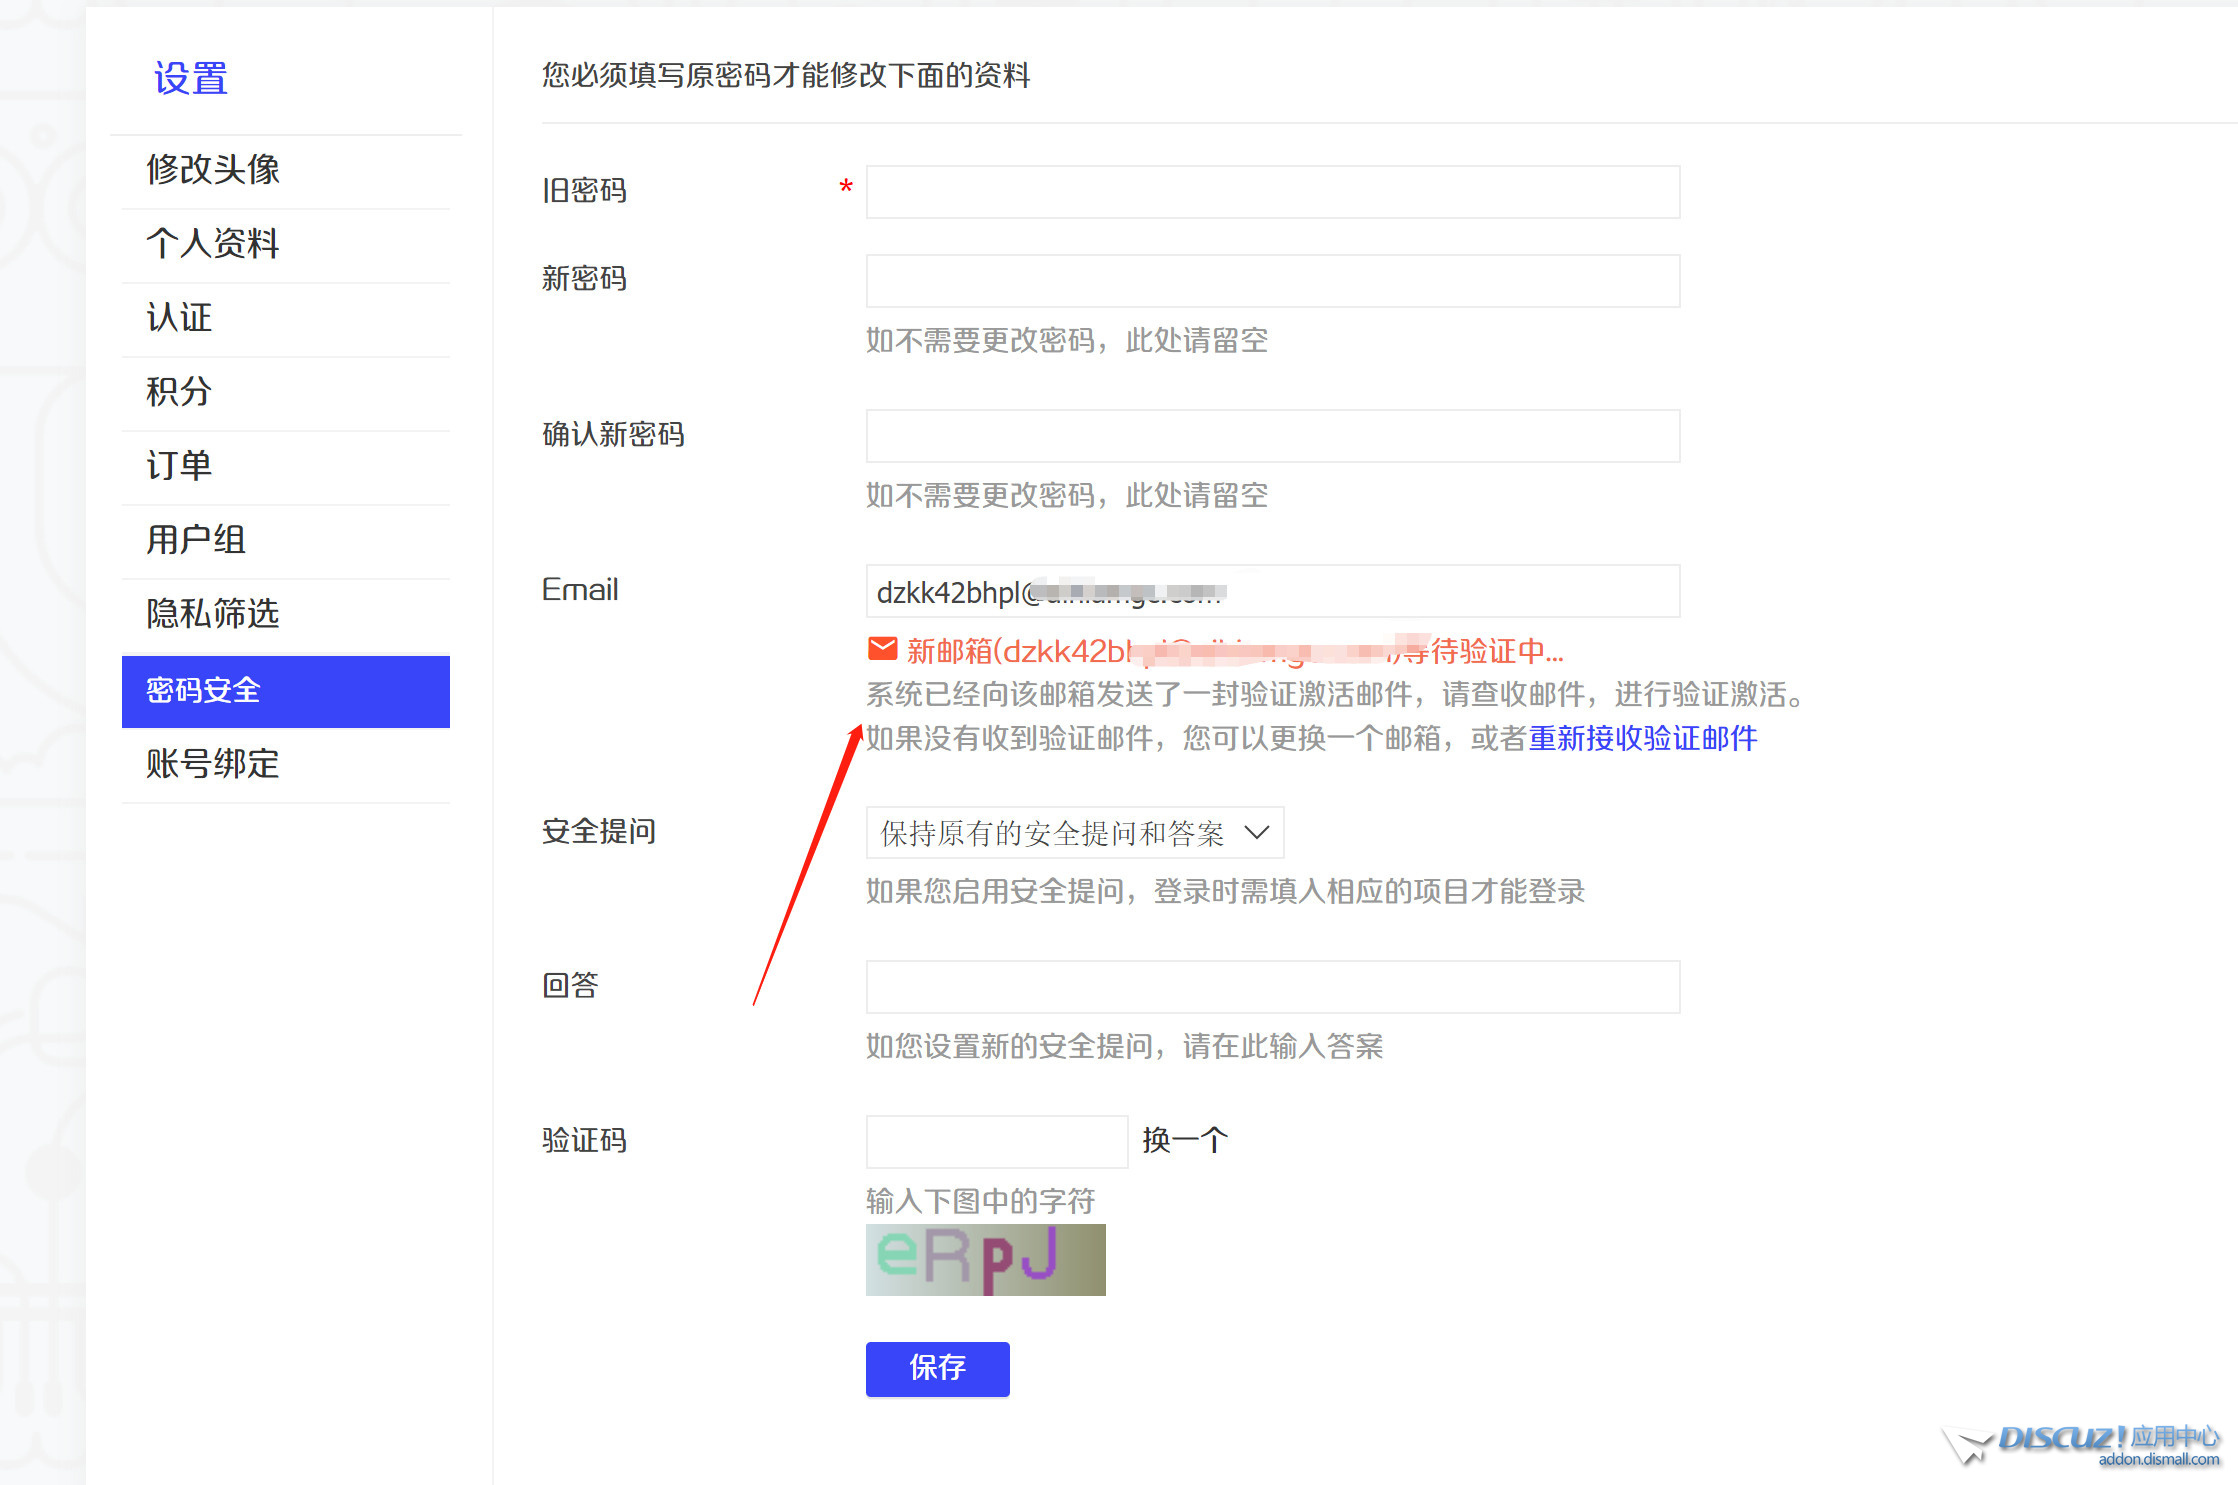Open 隐私筛选 settings
Viewport: 2238px width, 1485px height.
(x=212, y=614)
